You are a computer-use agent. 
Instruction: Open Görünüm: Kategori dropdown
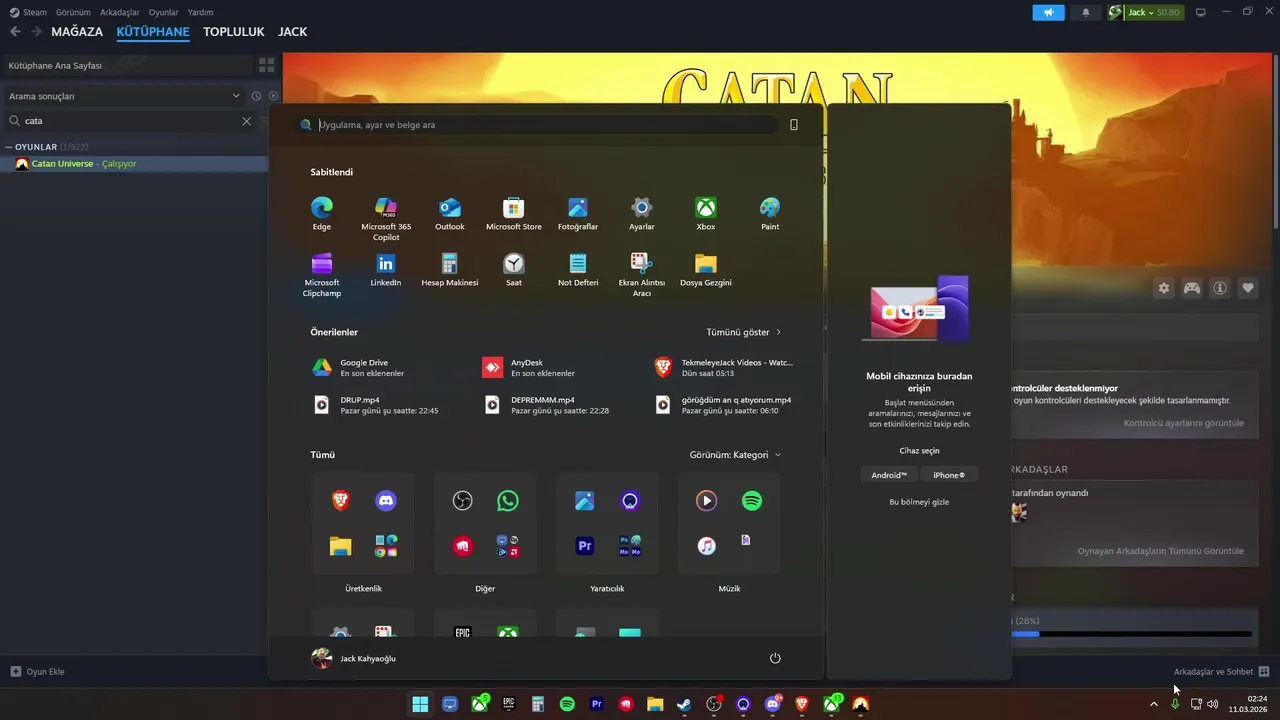coord(735,455)
